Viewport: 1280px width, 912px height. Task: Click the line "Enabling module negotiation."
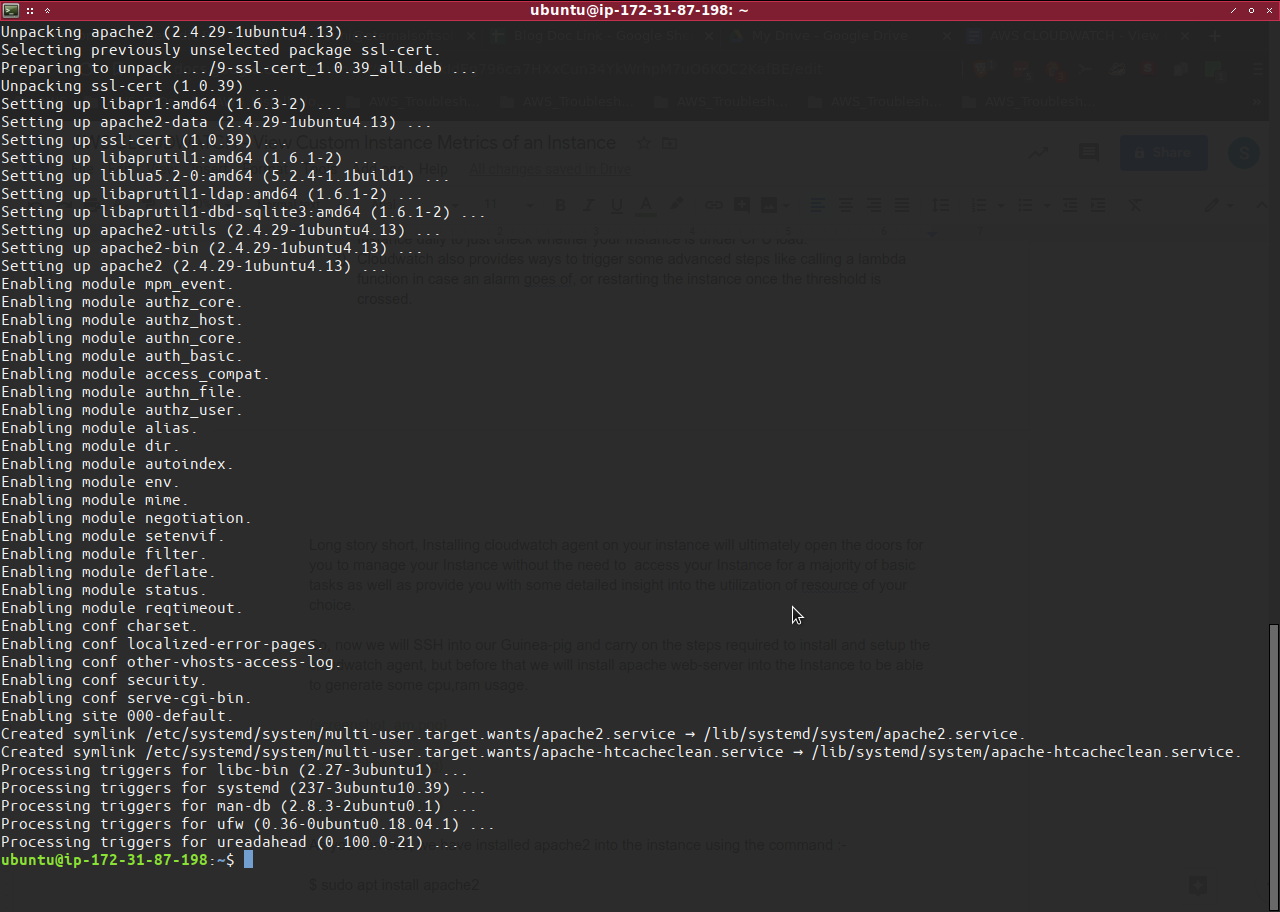127,518
